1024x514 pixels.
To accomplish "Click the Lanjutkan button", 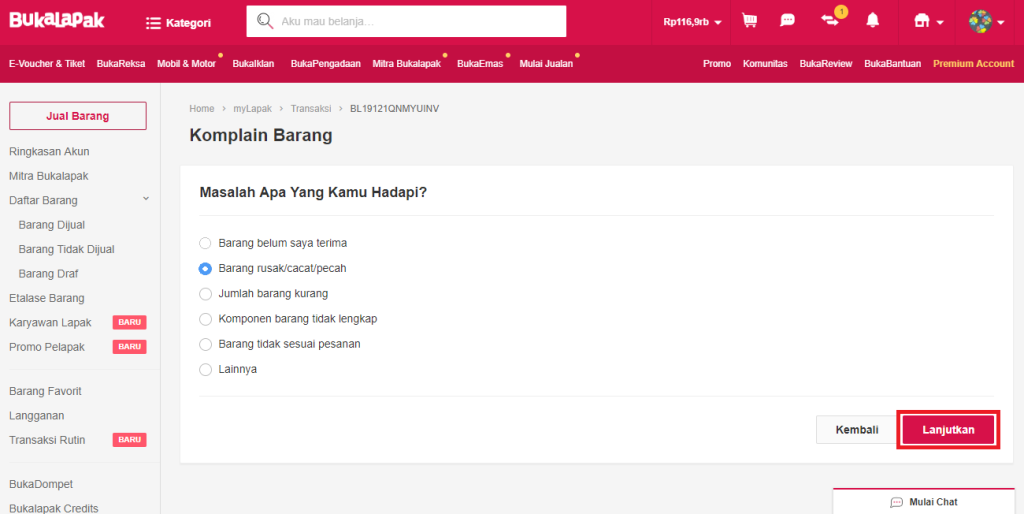I will tap(948, 430).
